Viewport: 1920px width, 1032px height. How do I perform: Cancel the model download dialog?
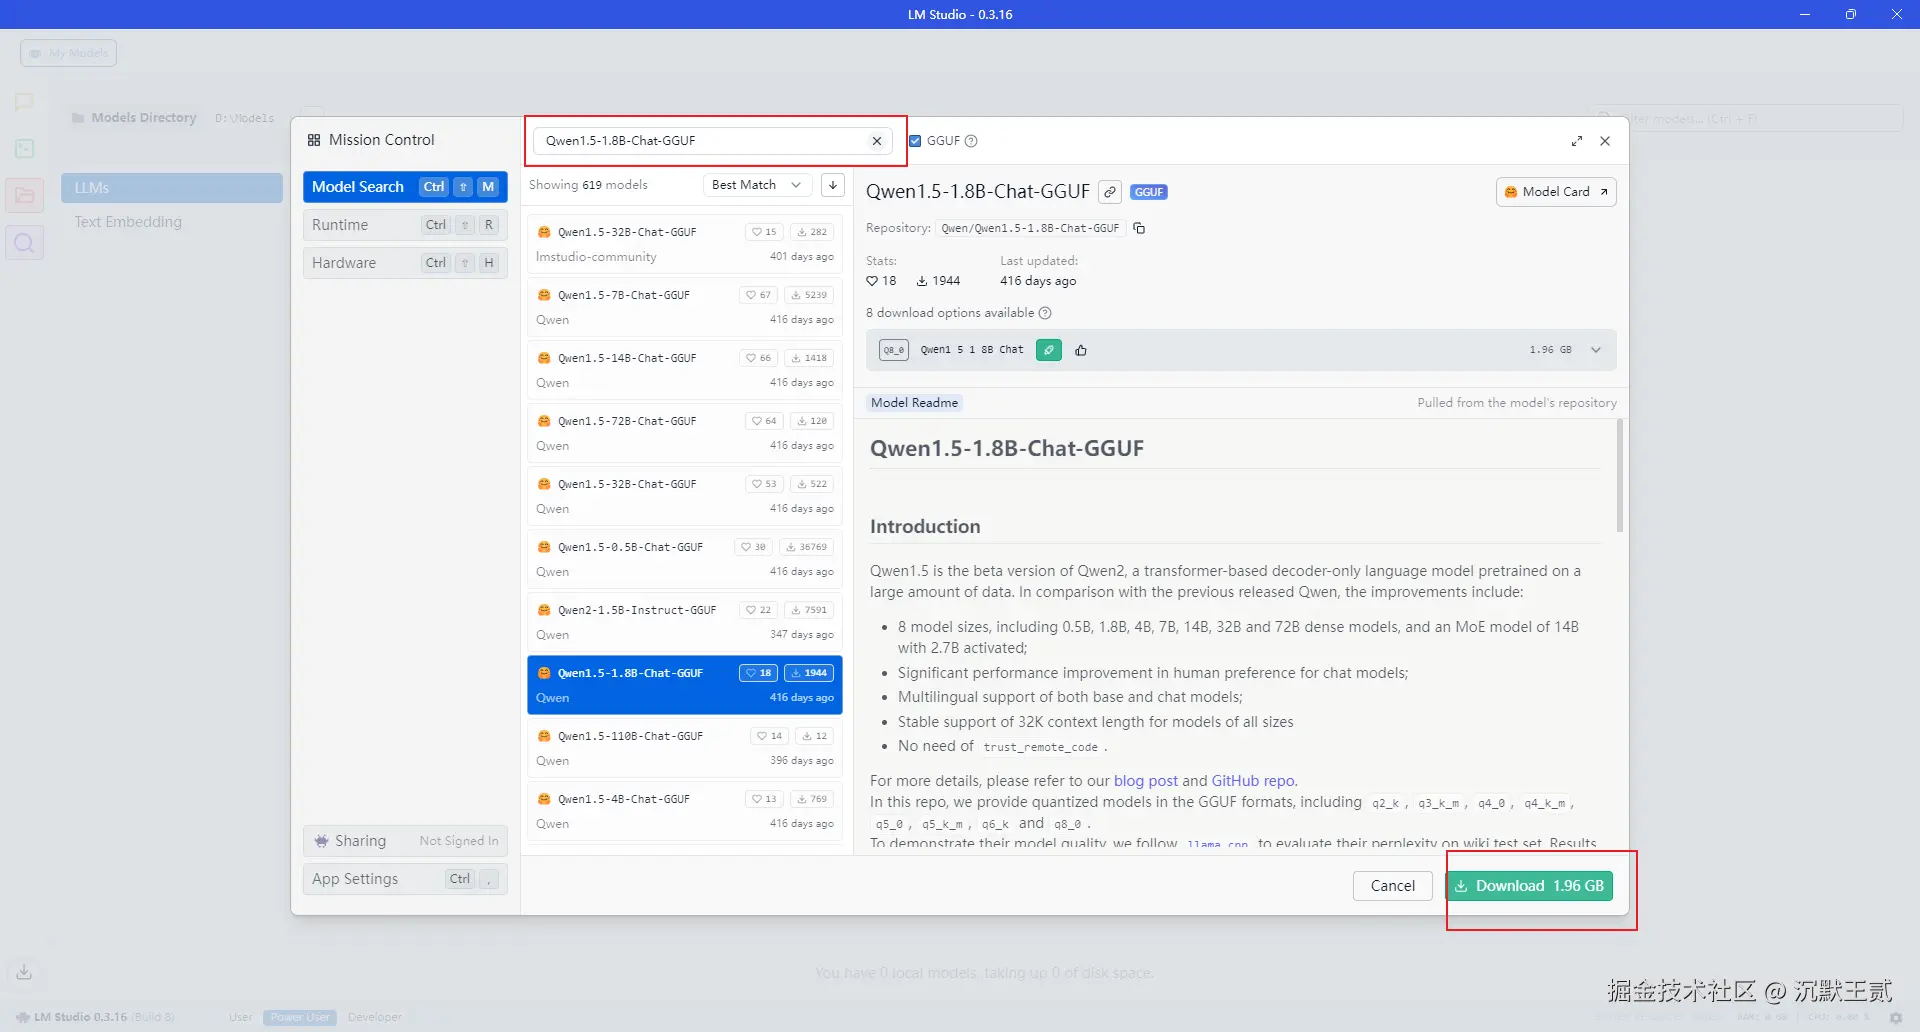(x=1393, y=886)
